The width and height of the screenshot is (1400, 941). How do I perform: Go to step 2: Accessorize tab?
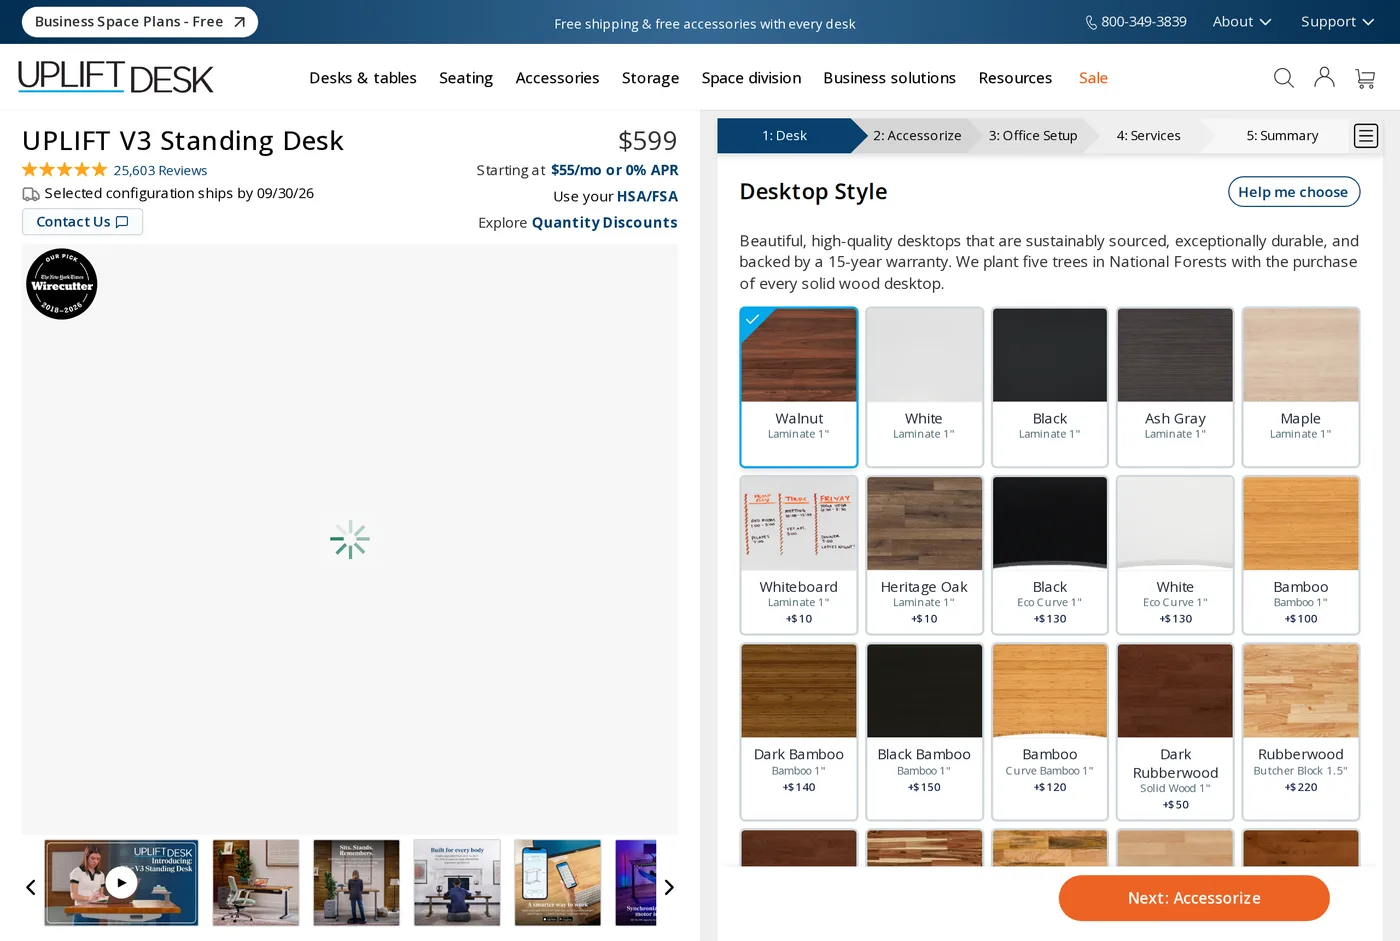[917, 136]
